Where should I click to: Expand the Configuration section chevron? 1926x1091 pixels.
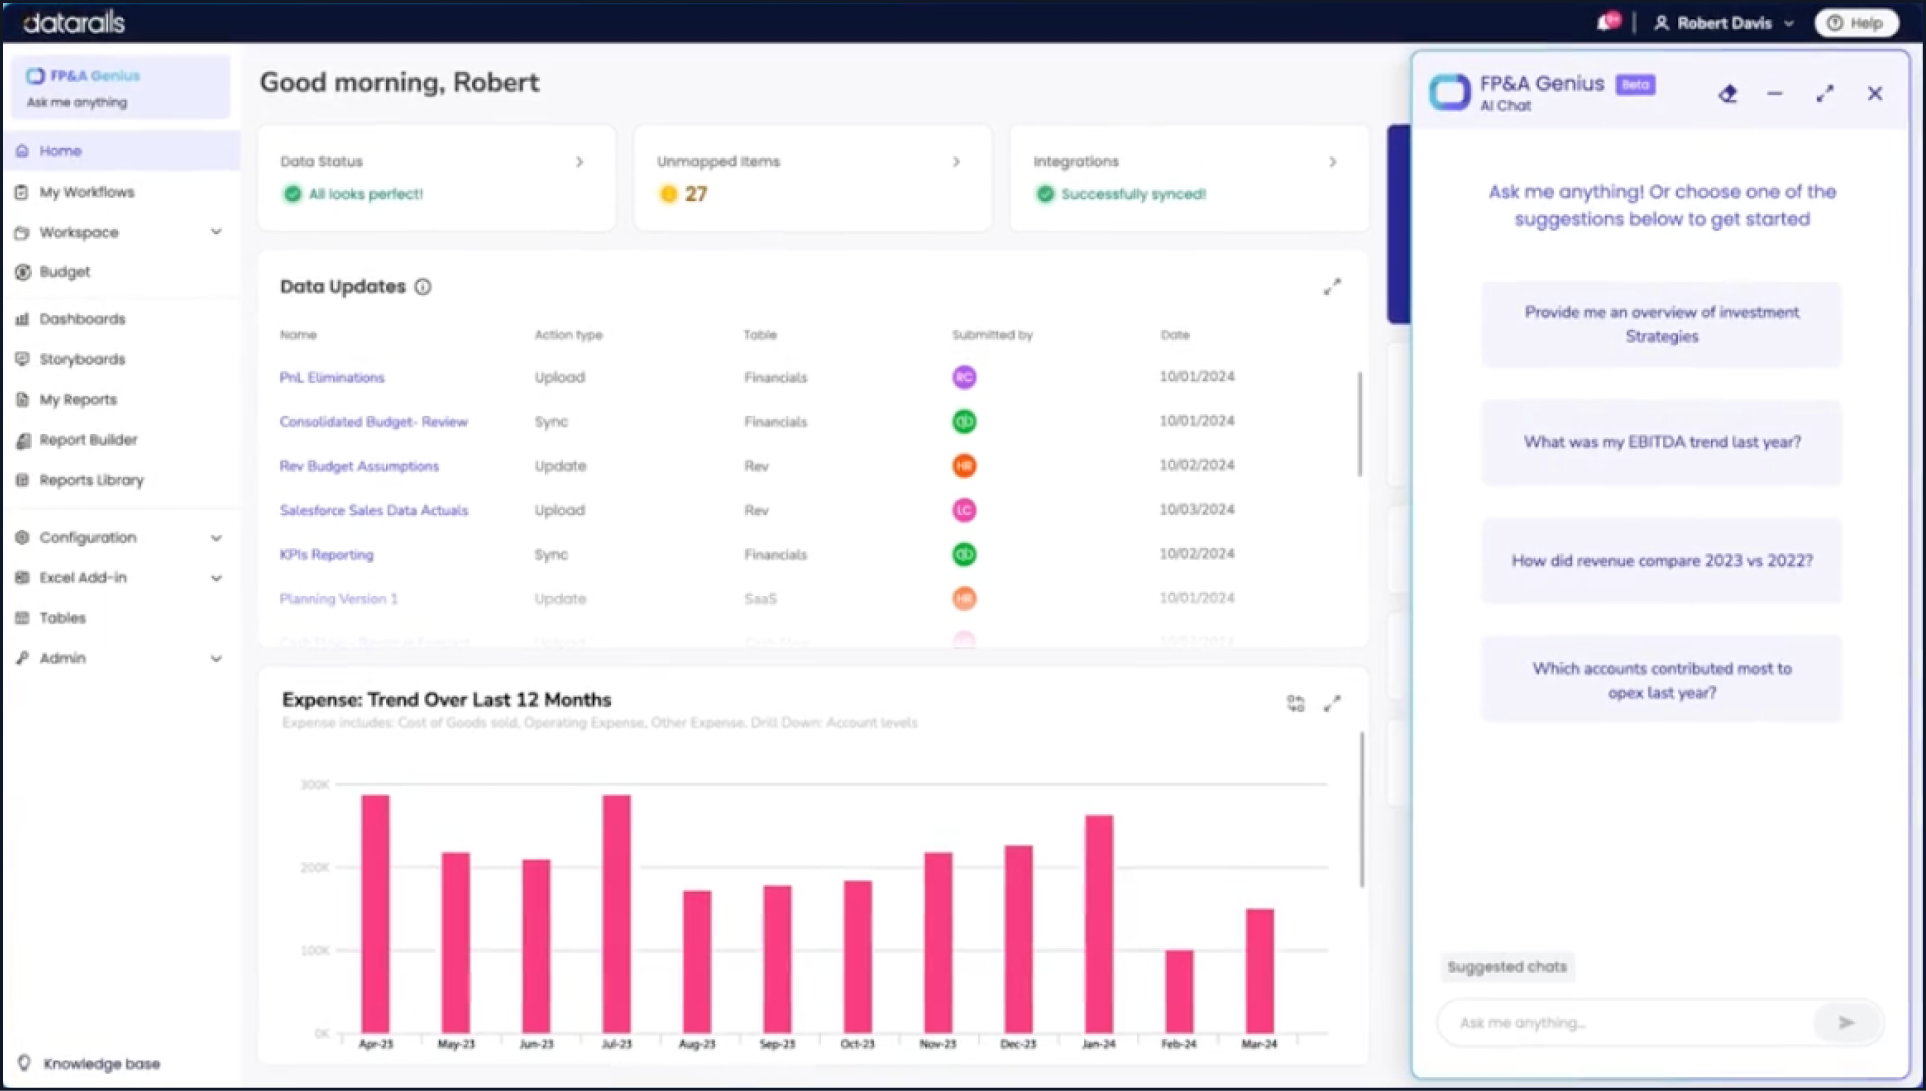(x=216, y=538)
